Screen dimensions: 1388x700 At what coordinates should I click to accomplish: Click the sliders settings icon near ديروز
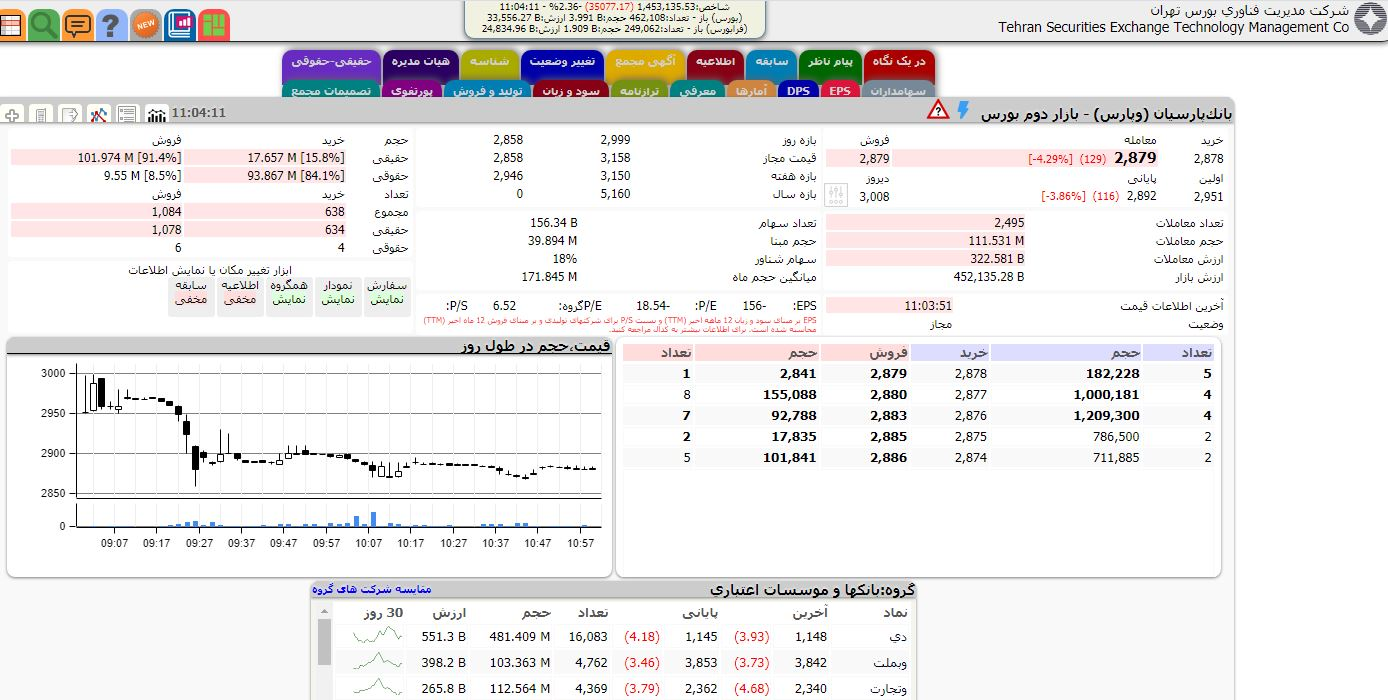click(x=837, y=195)
